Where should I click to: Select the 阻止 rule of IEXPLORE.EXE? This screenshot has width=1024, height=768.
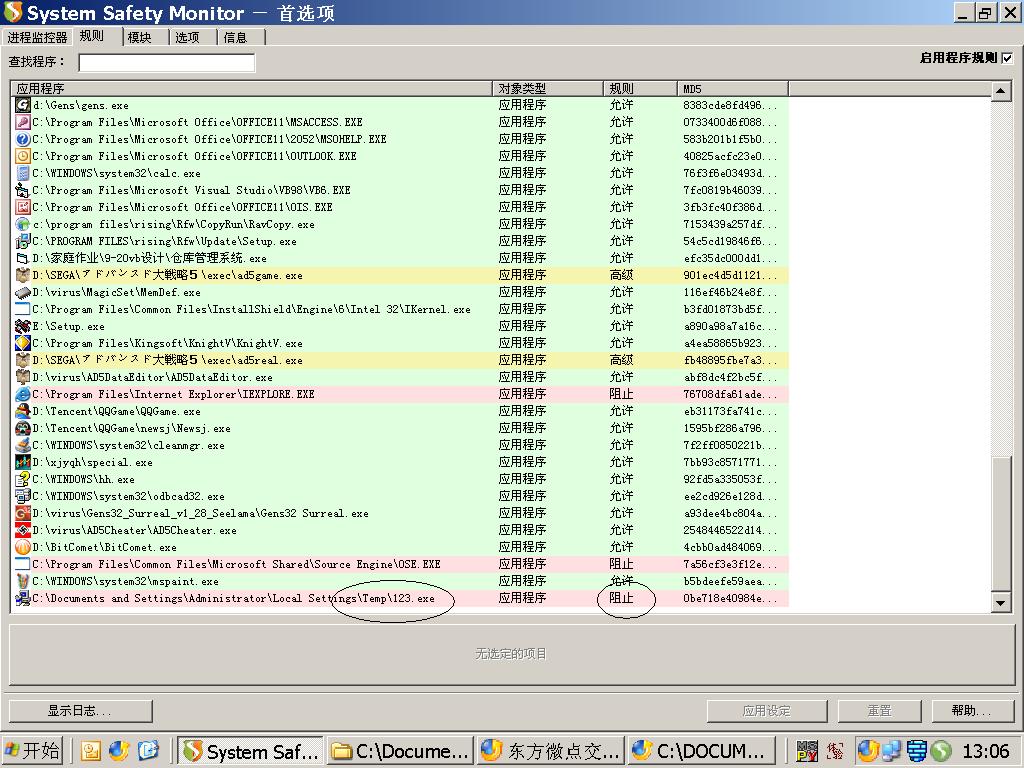(621, 394)
